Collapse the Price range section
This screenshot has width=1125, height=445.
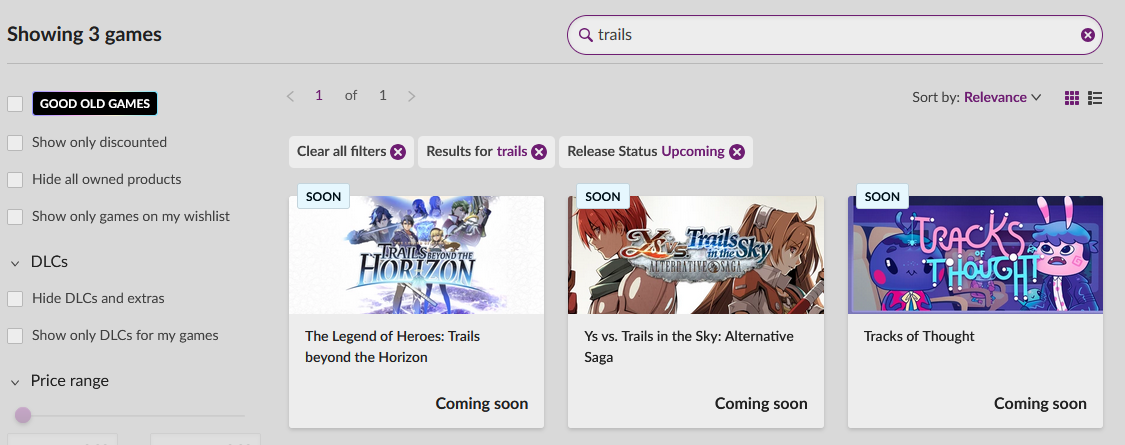pyautogui.click(x=15, y=382)
